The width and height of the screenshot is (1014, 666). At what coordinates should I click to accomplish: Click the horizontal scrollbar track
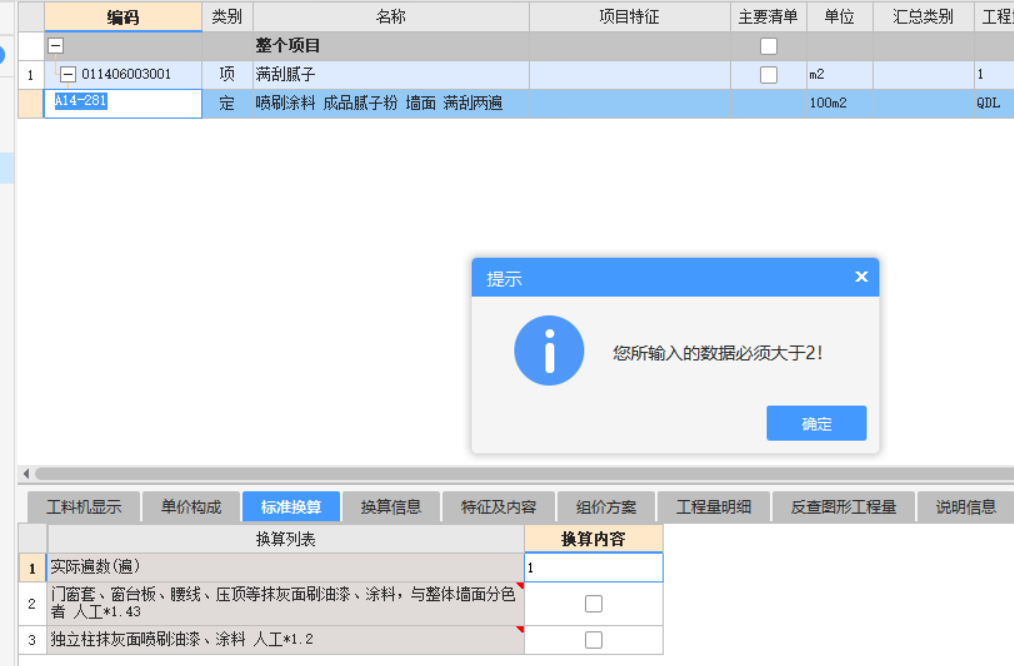524,474
